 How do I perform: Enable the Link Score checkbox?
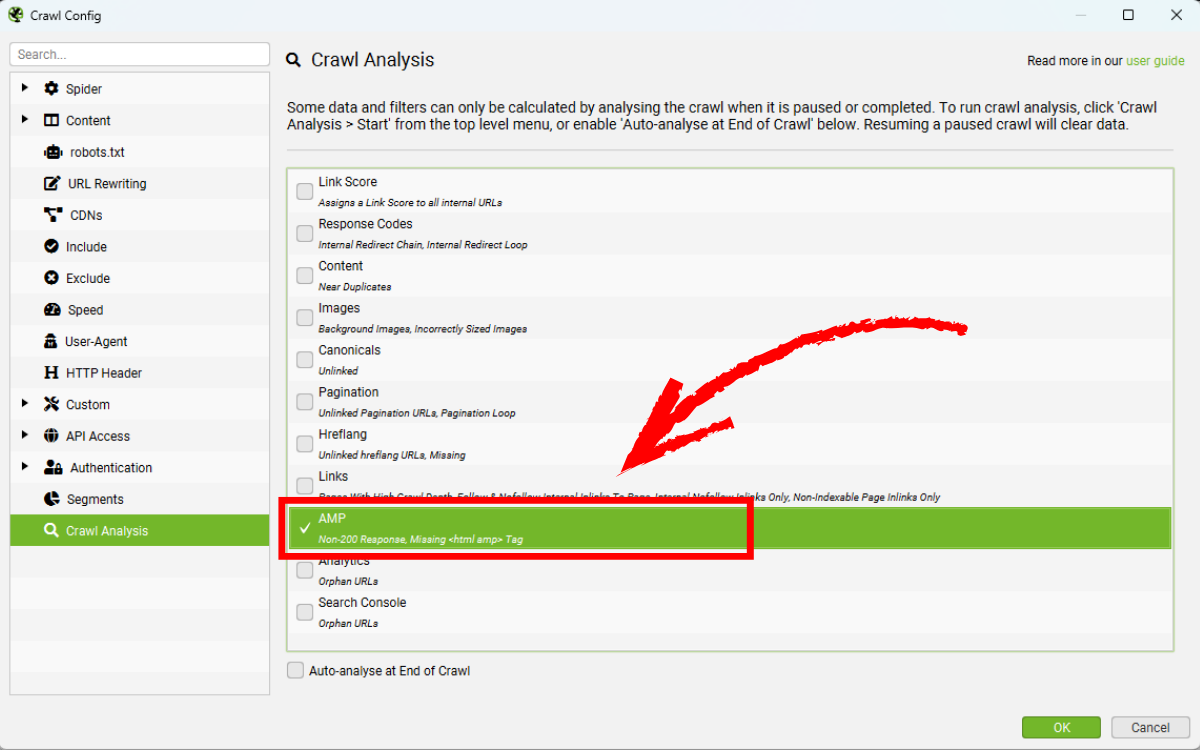tap(305, 191)
